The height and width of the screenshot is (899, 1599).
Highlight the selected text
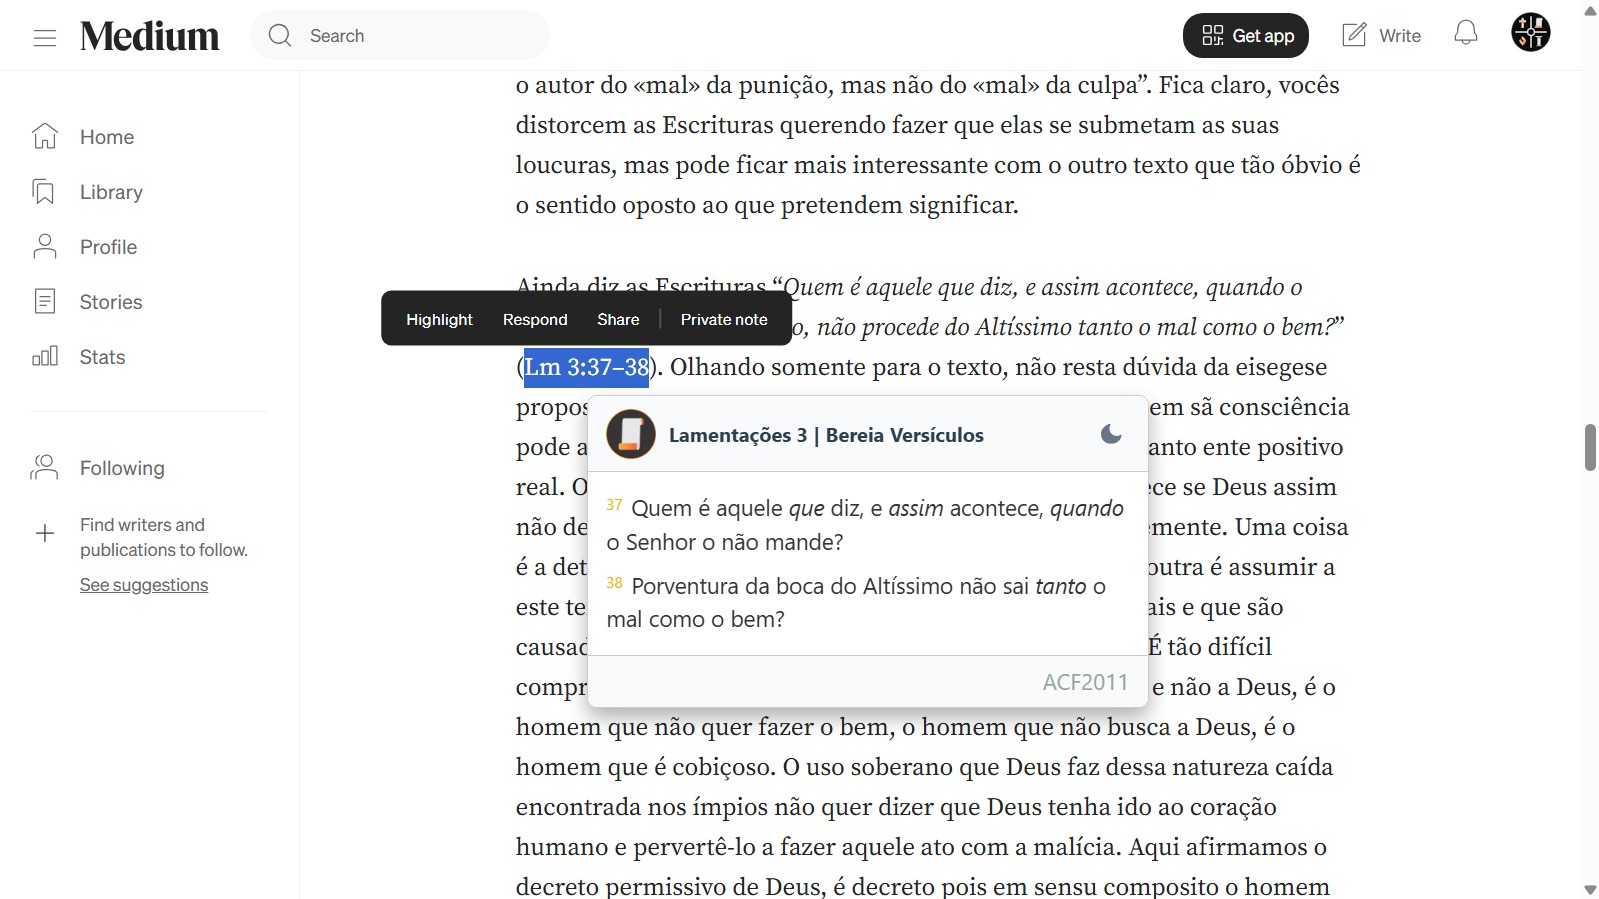[x=439, y=319]
